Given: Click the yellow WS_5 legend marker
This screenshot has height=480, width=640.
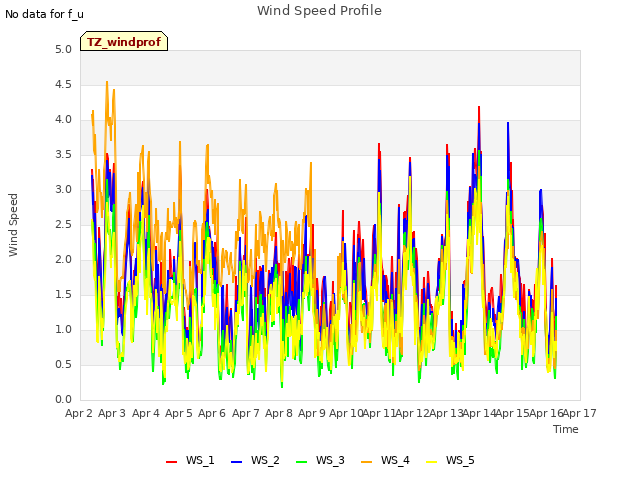Looking at the screenshot, I should (x=431, y=462).
